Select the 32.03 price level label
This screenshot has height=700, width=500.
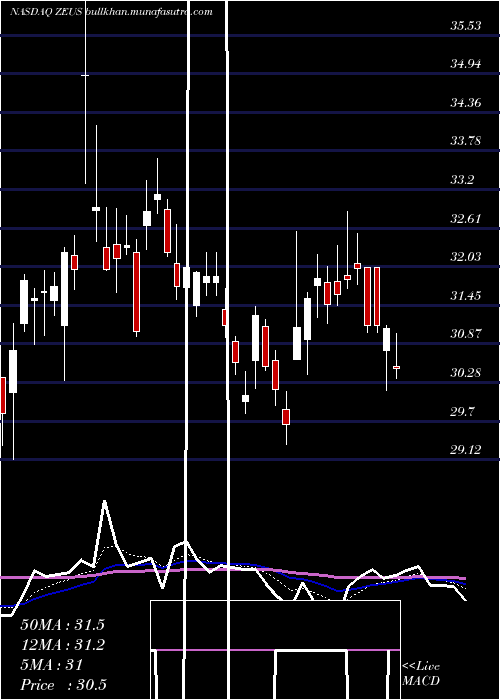tap(466, 257)
